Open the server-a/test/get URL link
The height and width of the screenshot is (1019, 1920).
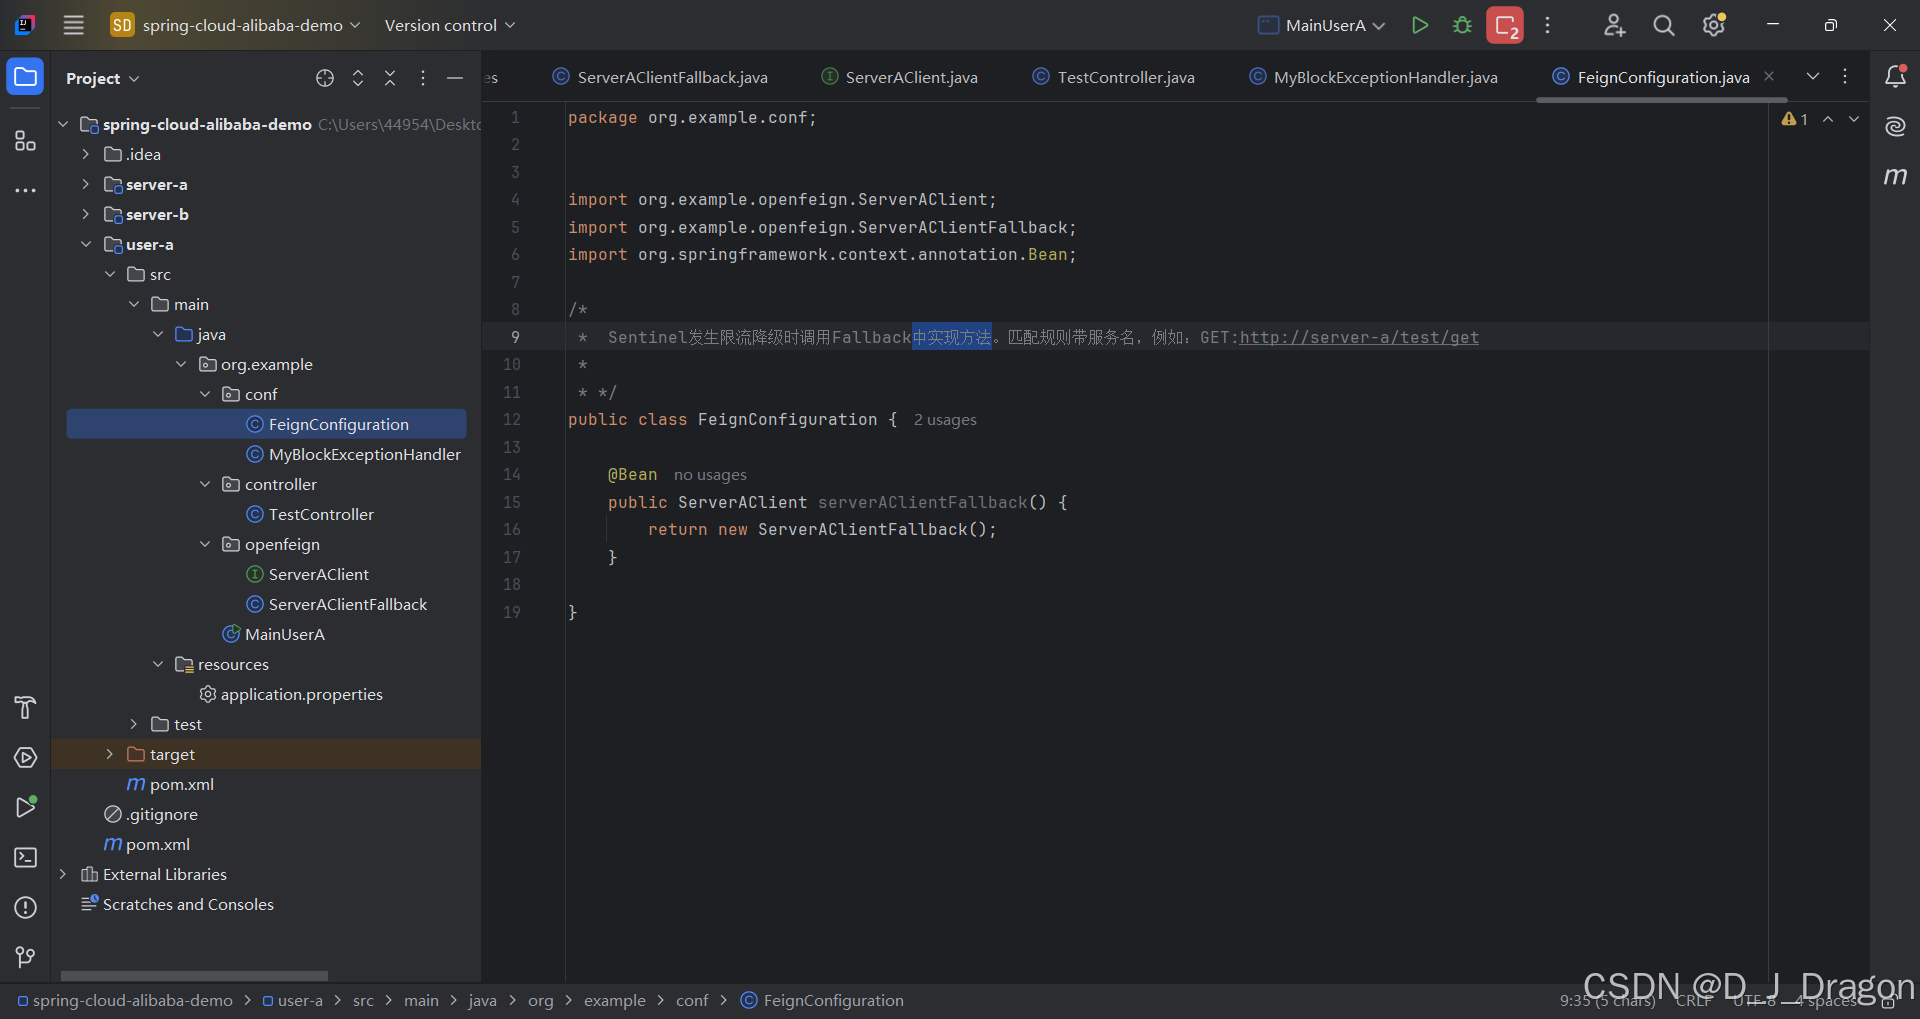pos(1359,337)
